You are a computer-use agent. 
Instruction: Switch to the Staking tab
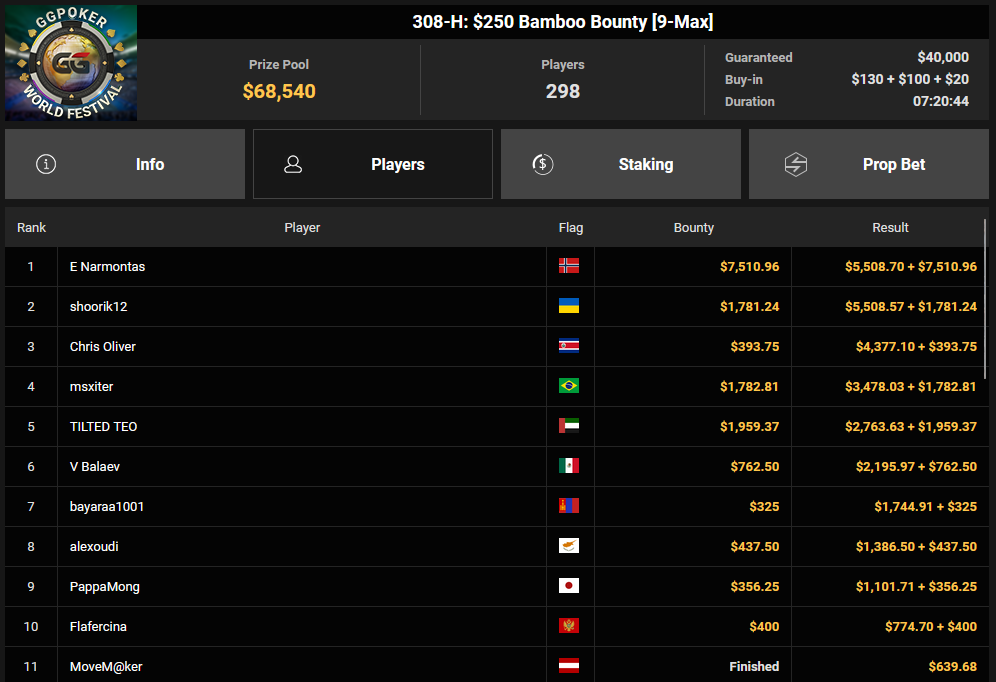621,164
